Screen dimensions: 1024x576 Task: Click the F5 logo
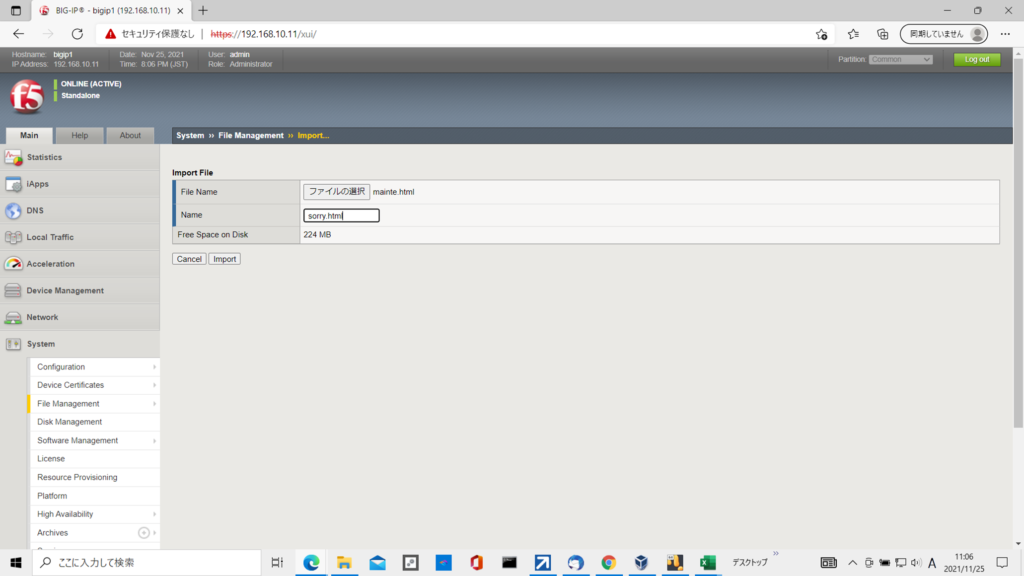click(x=26, y=97)
